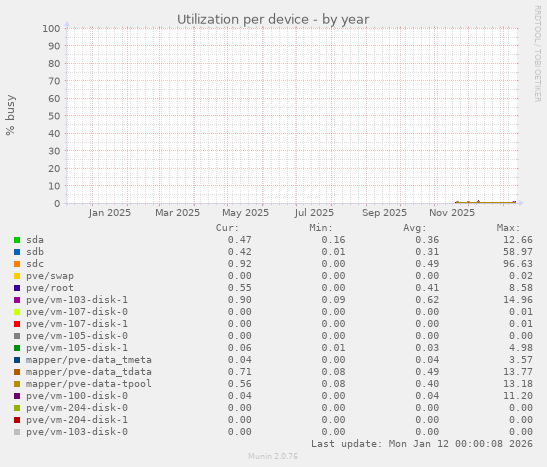Click the '% busy' y-axis label
Screen dimensions: 547x467
click(10, 115)
